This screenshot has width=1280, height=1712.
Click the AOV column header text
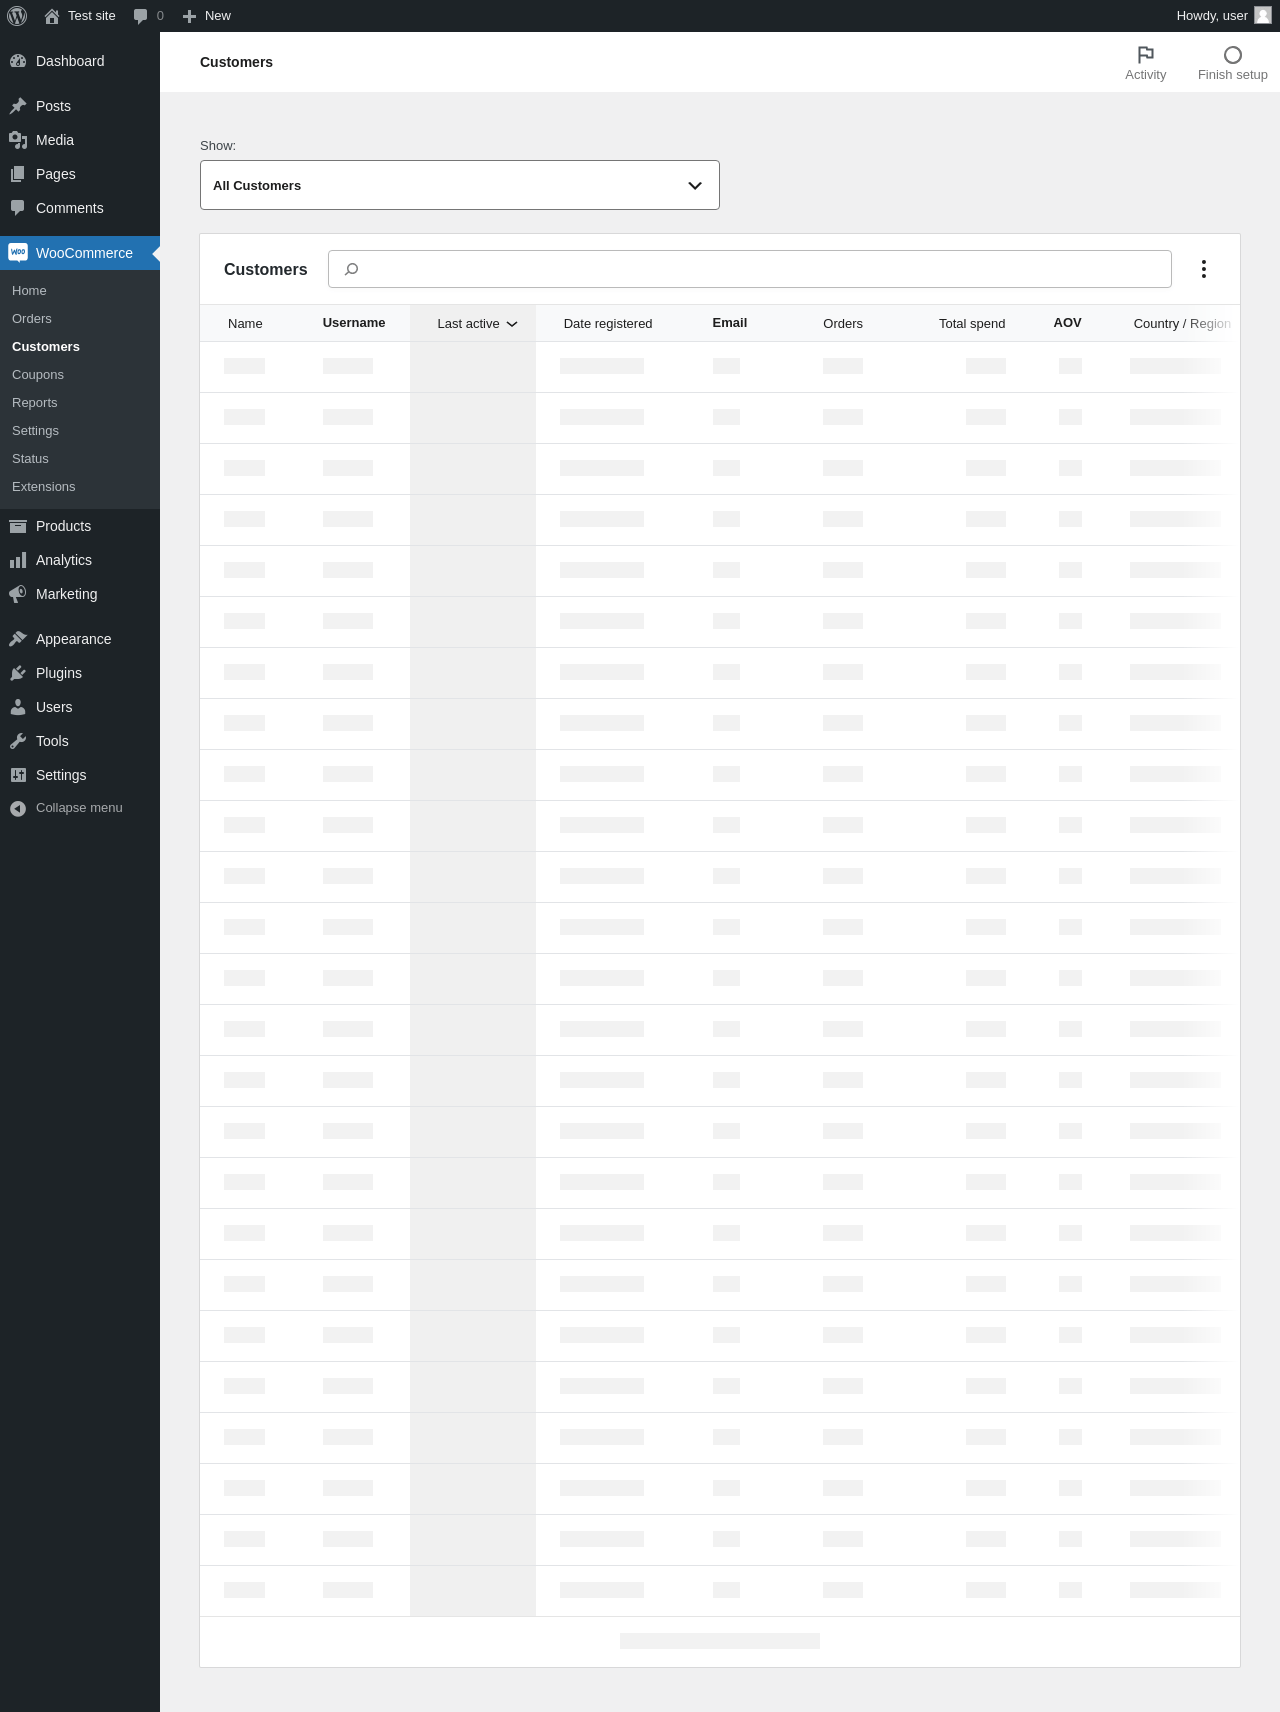coord(1067,323)
